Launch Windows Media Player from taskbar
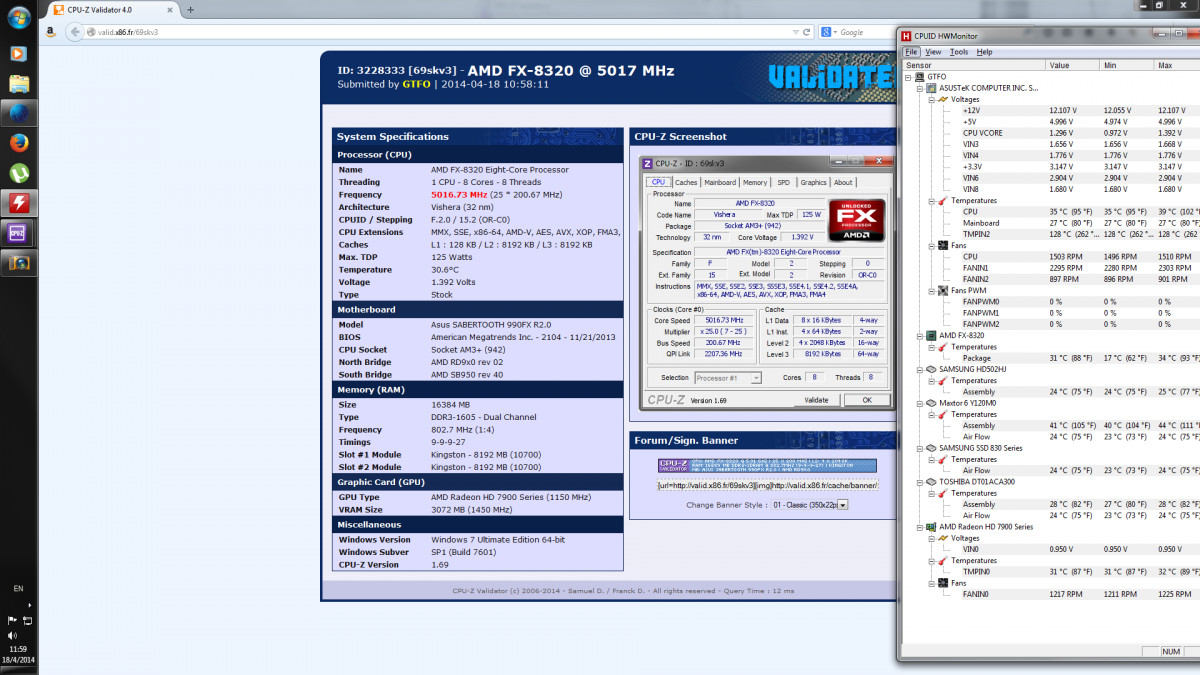 [18, 54]
